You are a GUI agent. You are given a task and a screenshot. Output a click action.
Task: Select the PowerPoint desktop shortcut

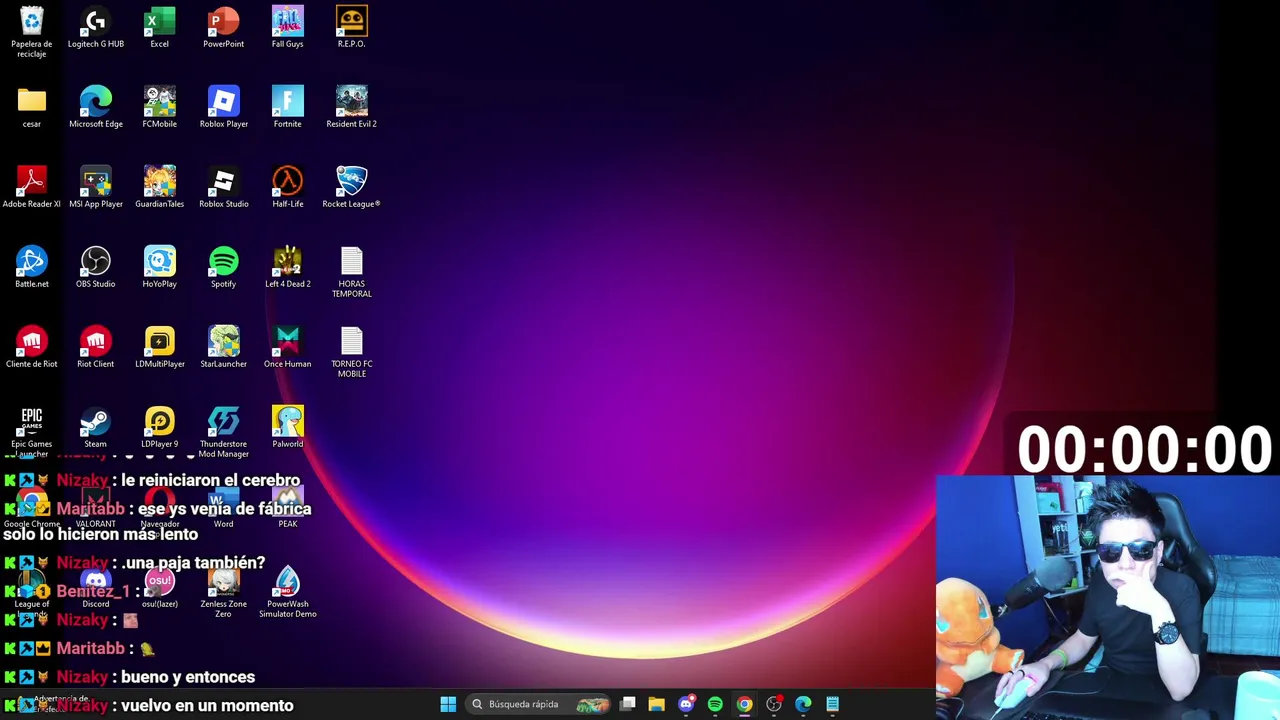tap(224, 28)
